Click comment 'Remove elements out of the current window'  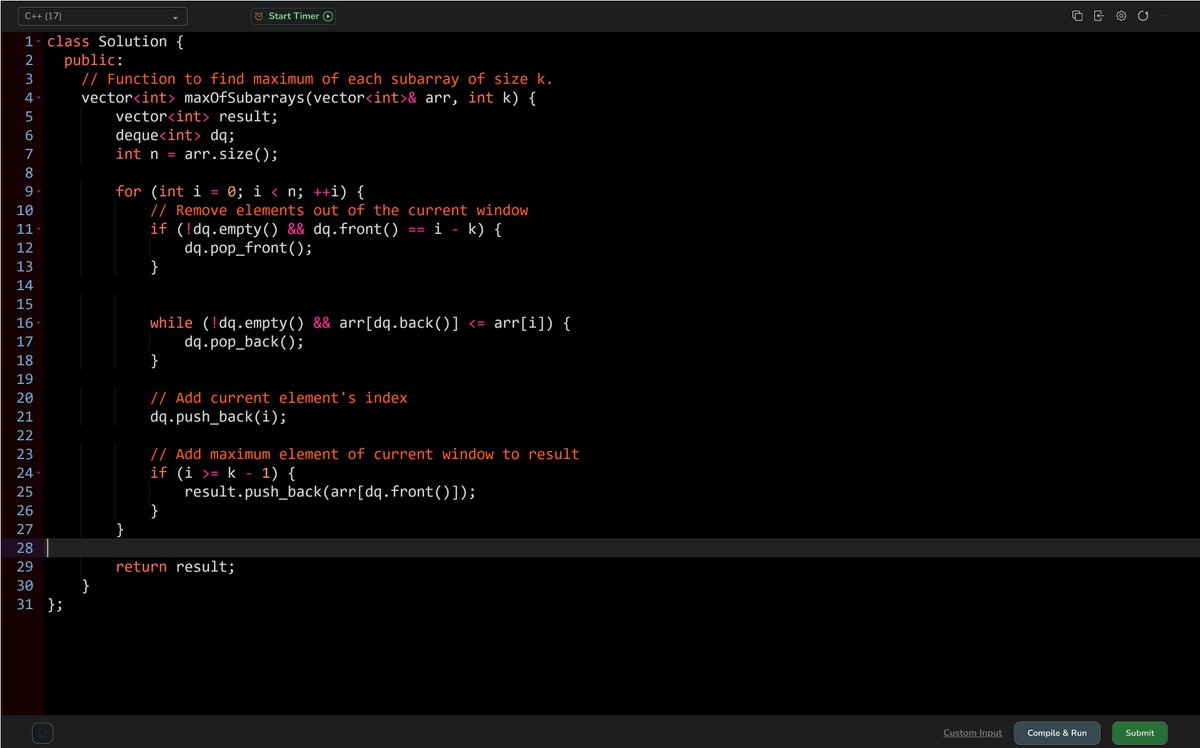coord(339,211)
